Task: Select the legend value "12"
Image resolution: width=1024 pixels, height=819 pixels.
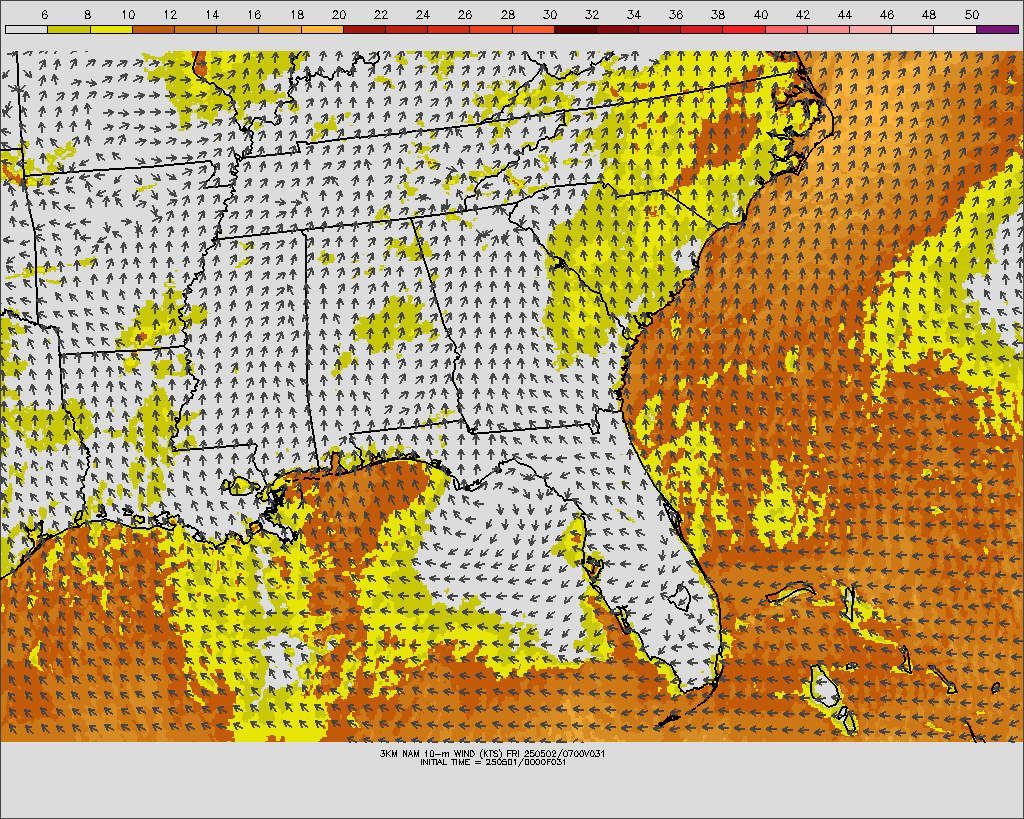Action: [170, 14]
